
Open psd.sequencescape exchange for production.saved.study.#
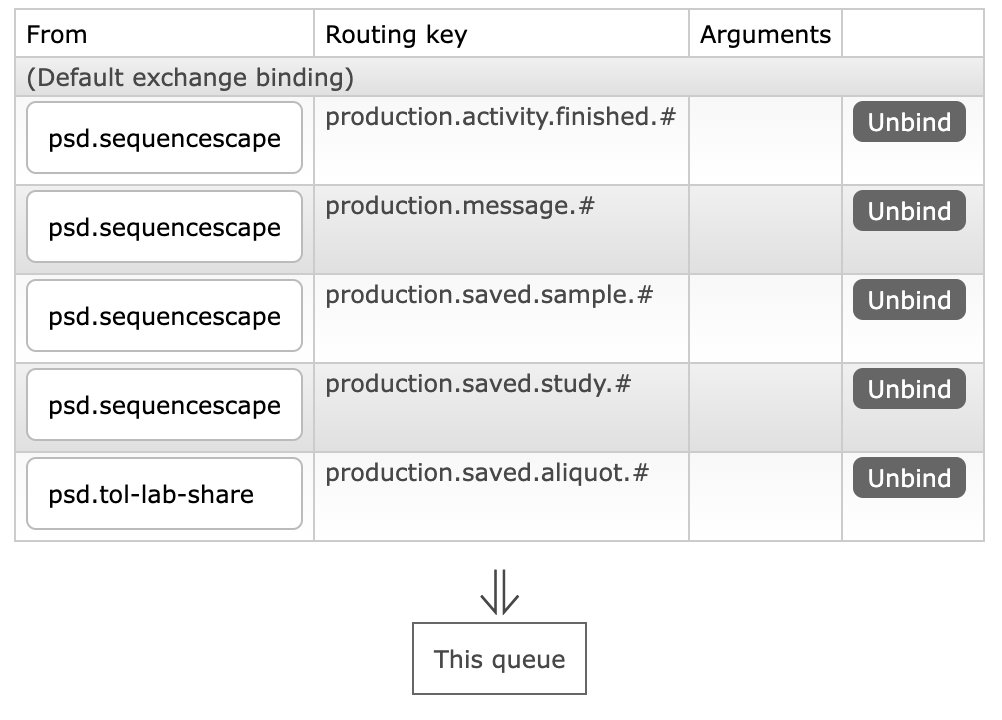164,405
